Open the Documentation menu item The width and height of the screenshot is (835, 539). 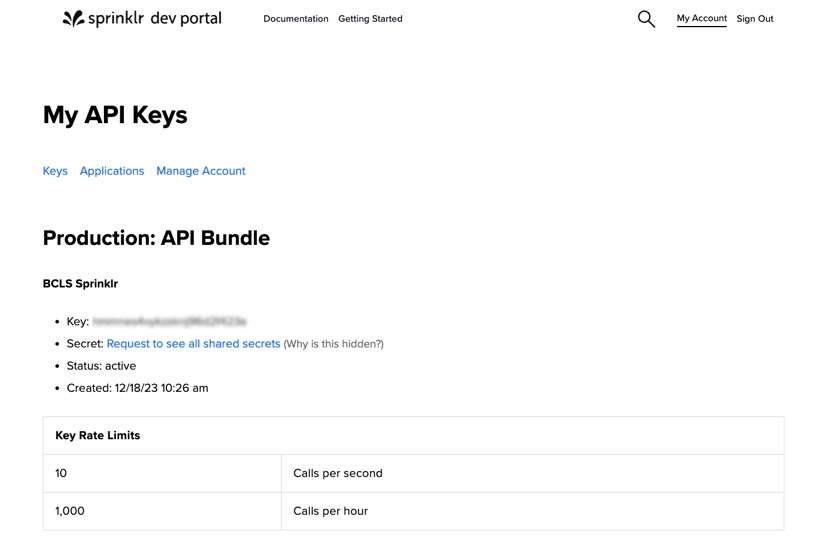pos(295,19)
